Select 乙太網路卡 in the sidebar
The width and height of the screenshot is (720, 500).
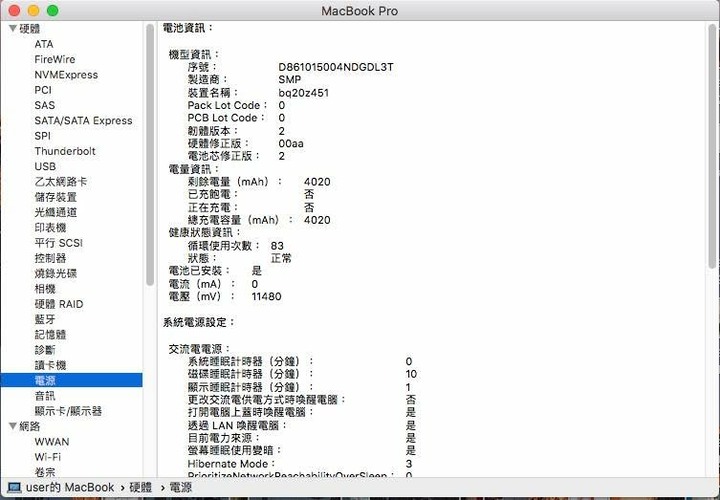[61, 182]
